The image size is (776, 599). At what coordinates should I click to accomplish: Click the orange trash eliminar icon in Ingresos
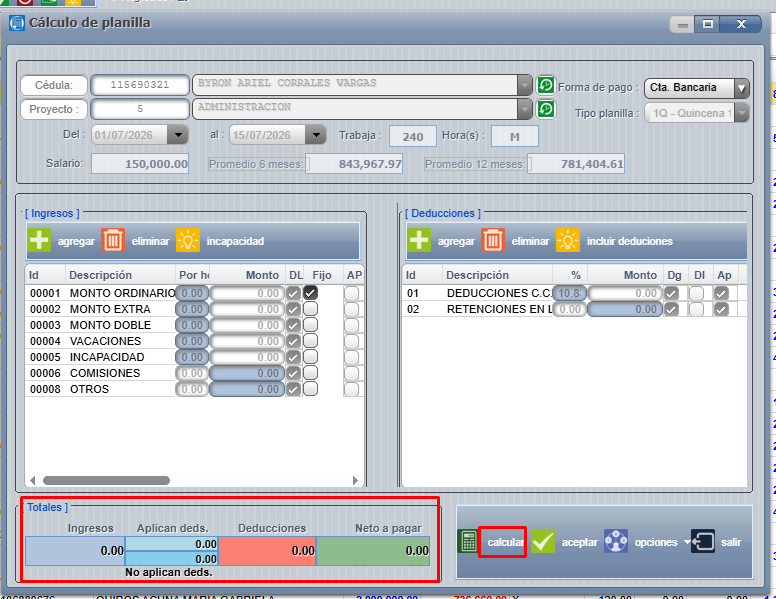coord(113,241)
